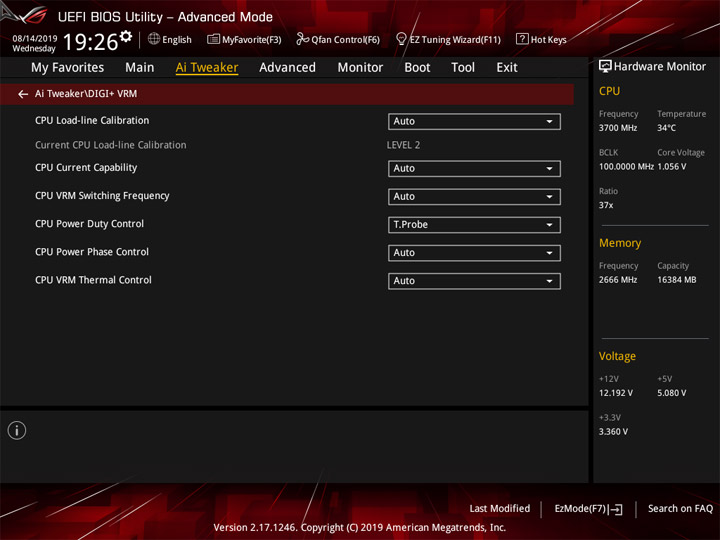This screenshot has height=540, width=720.
Task: Open the clock settings gear icon
Action: click(x=126, y=36)
